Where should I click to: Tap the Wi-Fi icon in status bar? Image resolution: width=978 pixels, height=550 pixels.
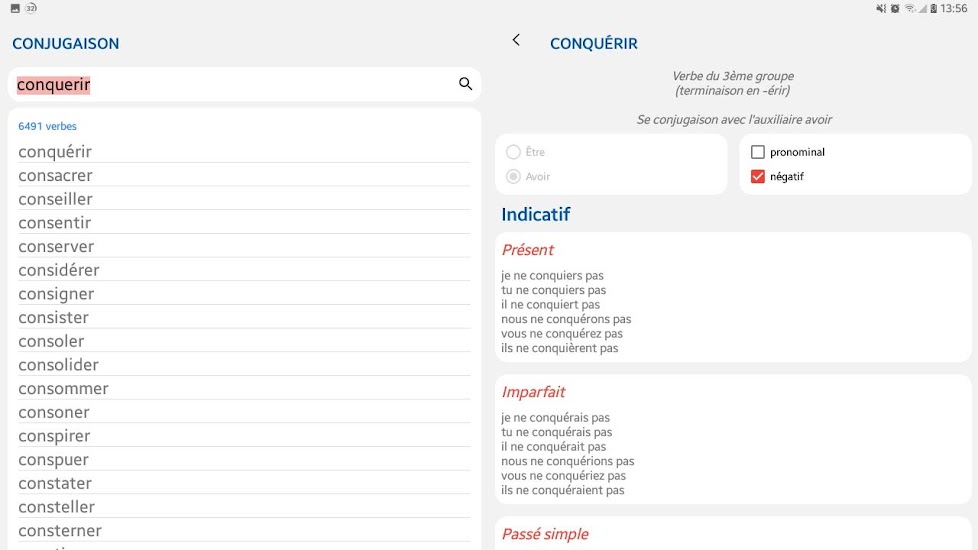point(910,8)
